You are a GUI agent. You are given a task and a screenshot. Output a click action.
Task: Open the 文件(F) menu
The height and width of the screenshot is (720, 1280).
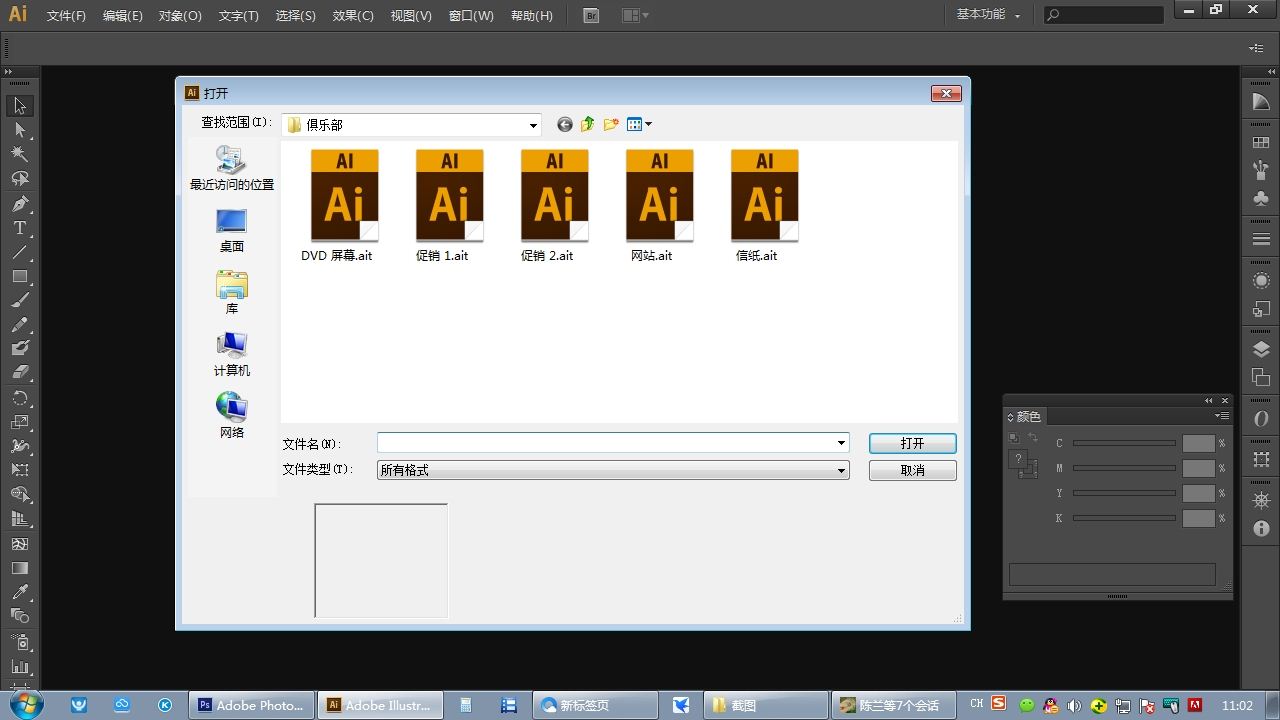66,16
